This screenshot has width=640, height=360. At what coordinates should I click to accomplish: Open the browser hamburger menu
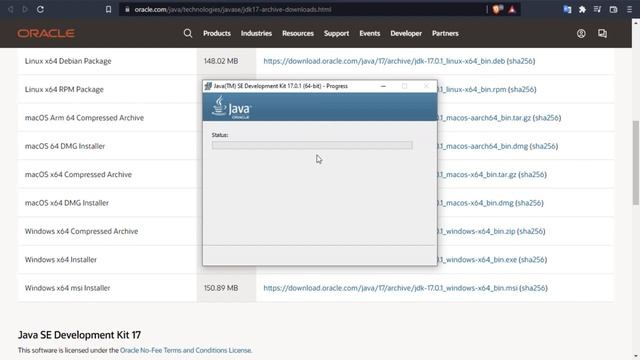[x=629, y=9]
